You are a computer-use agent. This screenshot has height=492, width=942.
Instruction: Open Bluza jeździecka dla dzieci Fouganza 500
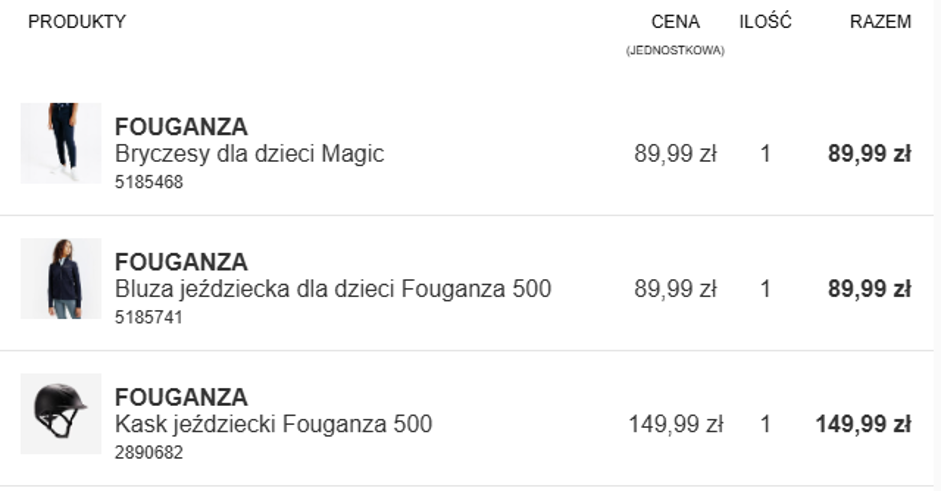(x=333, y=289)
